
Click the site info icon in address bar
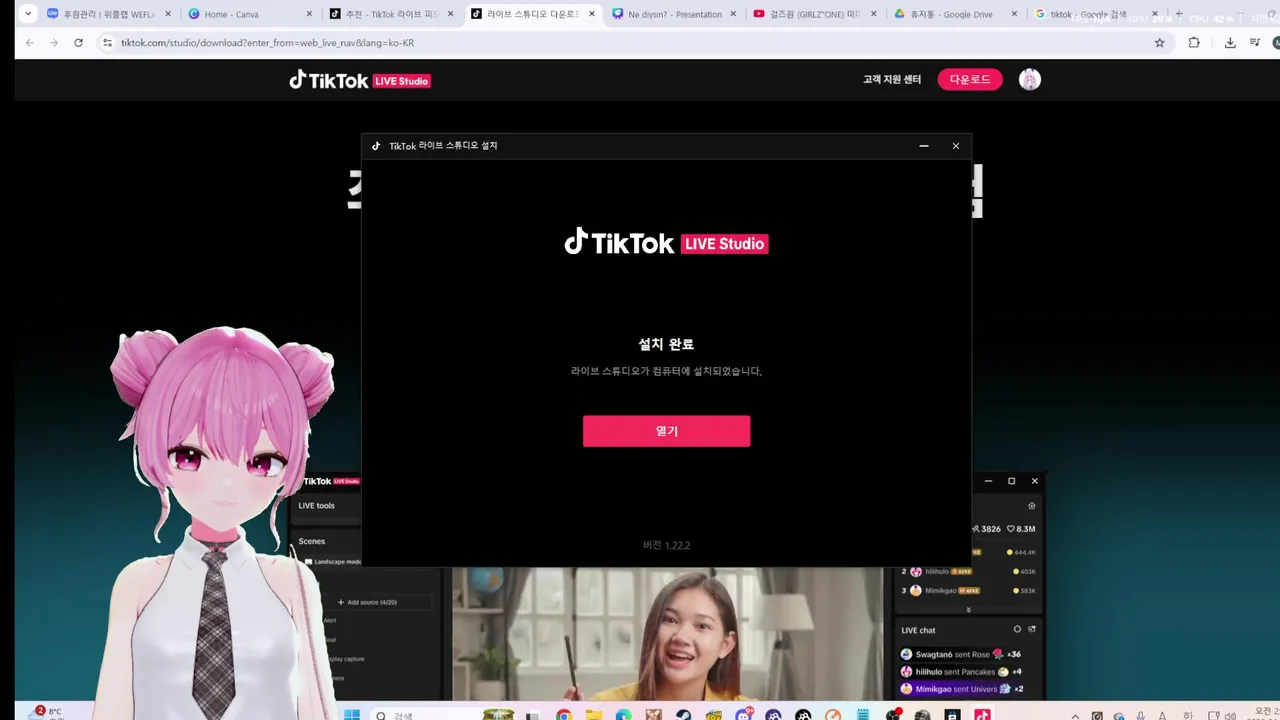coord(107,43)
